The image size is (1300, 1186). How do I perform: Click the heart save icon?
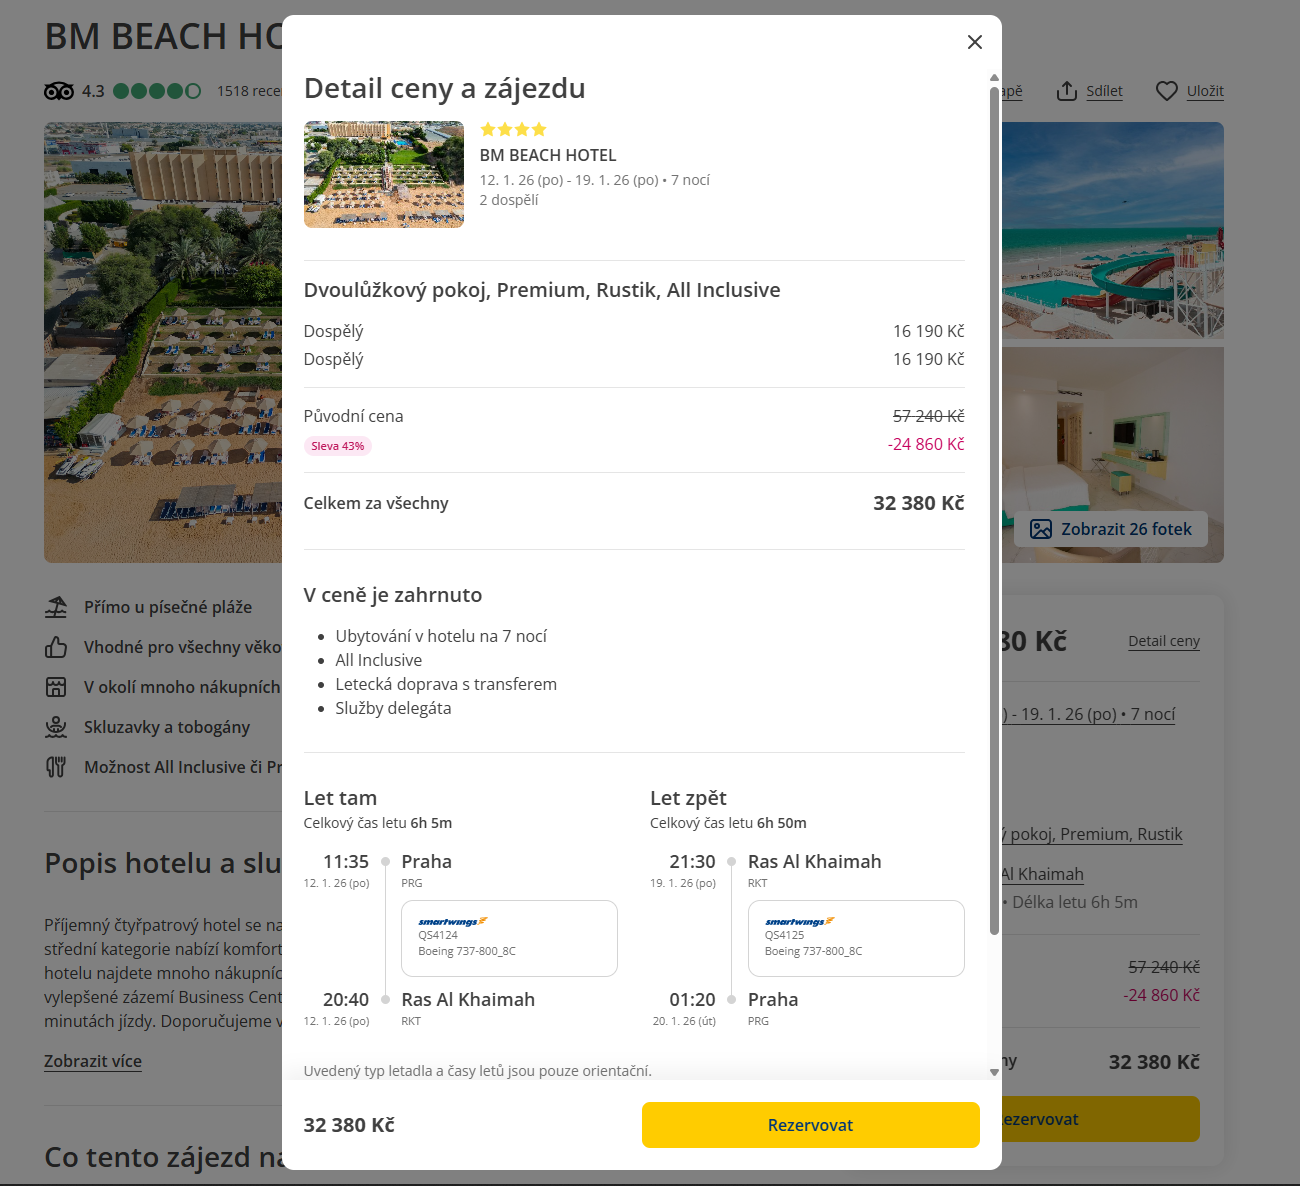tap(1166, 91)
